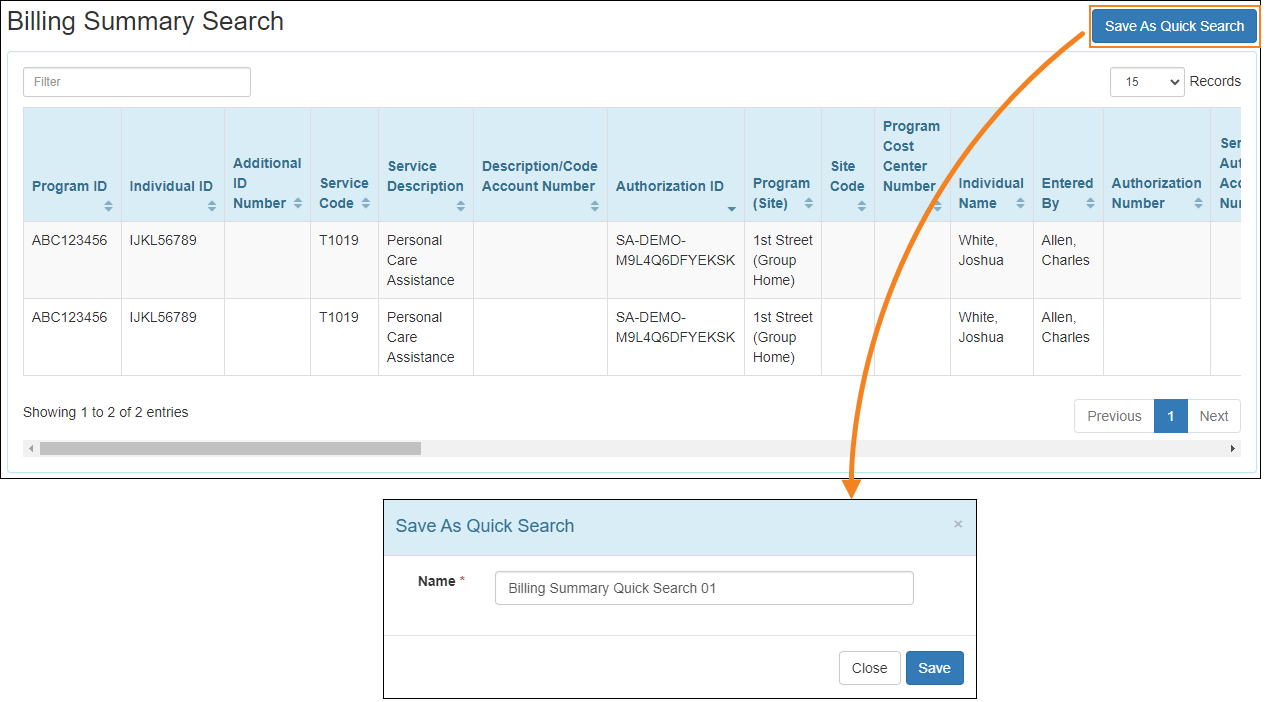Go to Previous page
The image size is (1266, 702).
pyautogui.click(x=1114, y=416)
